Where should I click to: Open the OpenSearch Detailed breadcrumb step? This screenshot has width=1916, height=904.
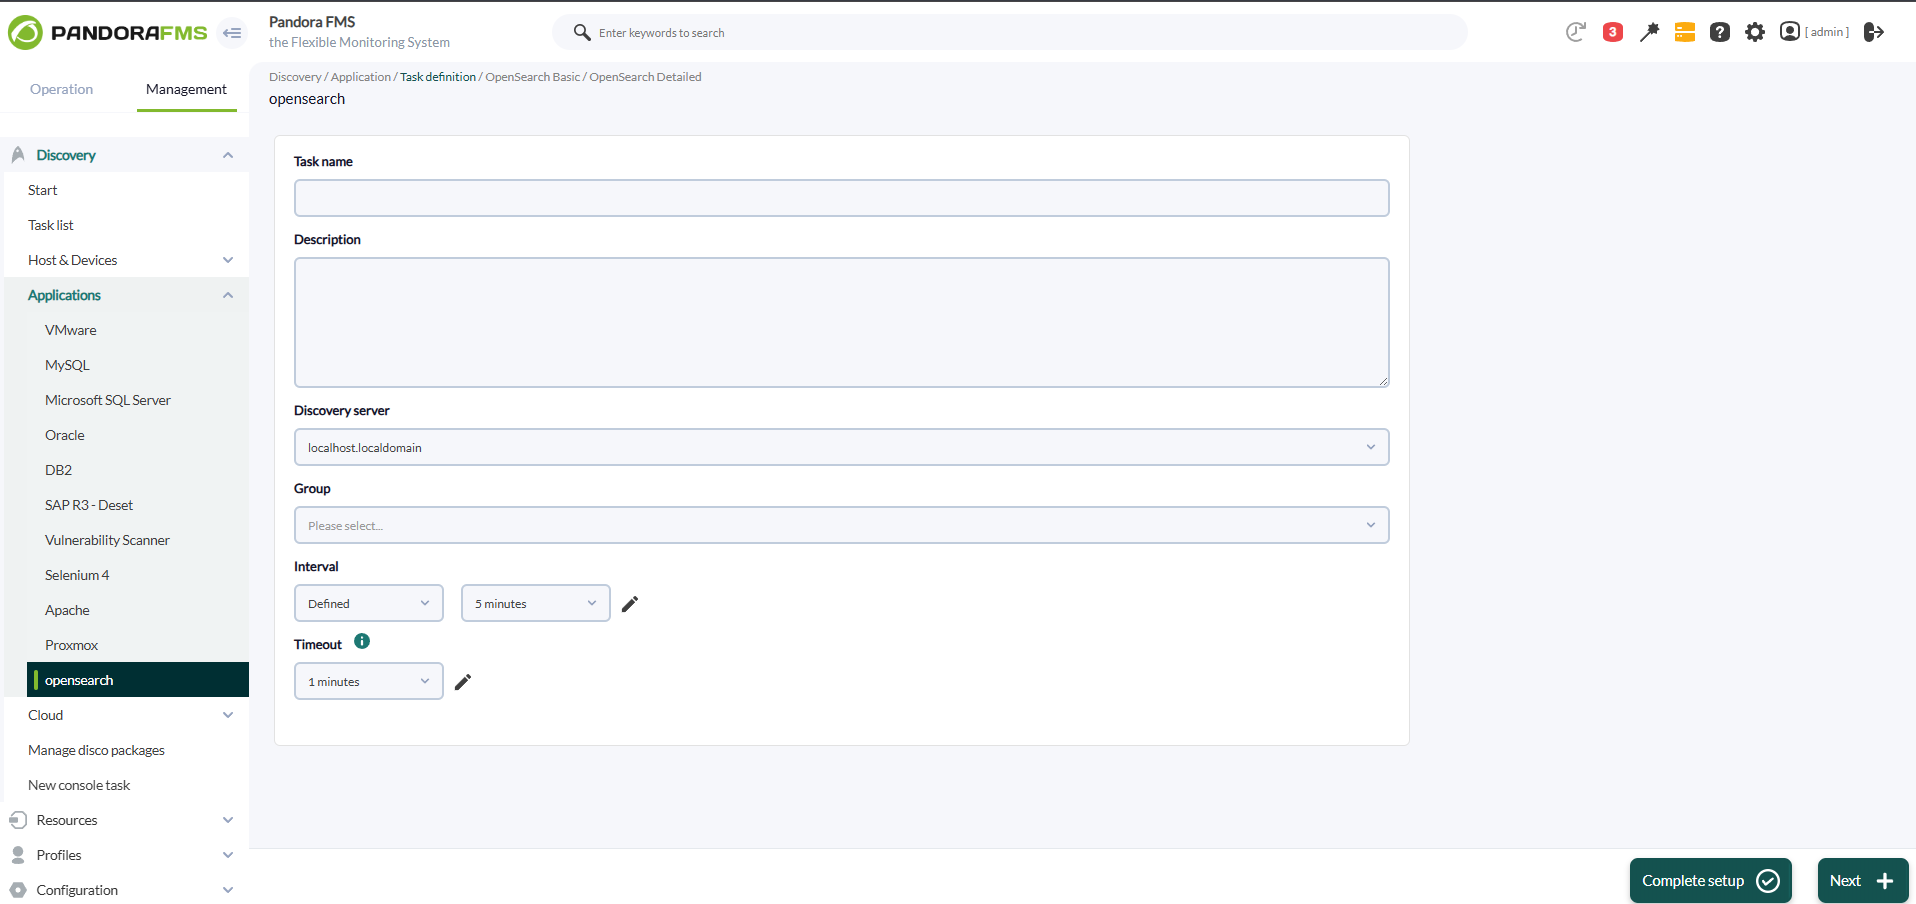click(x=645, y=77)
